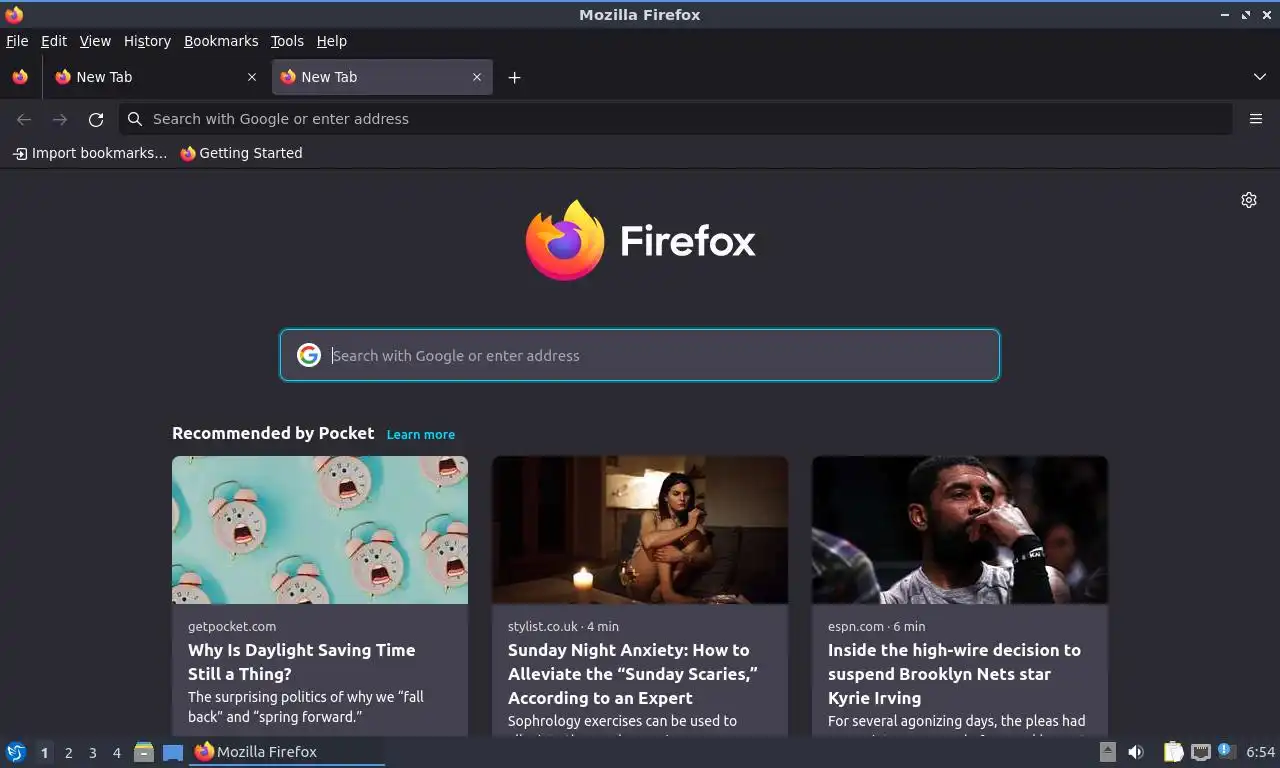Open the taskbar start menu icon
The image size is (1280, 768).
tap(16, 752)
